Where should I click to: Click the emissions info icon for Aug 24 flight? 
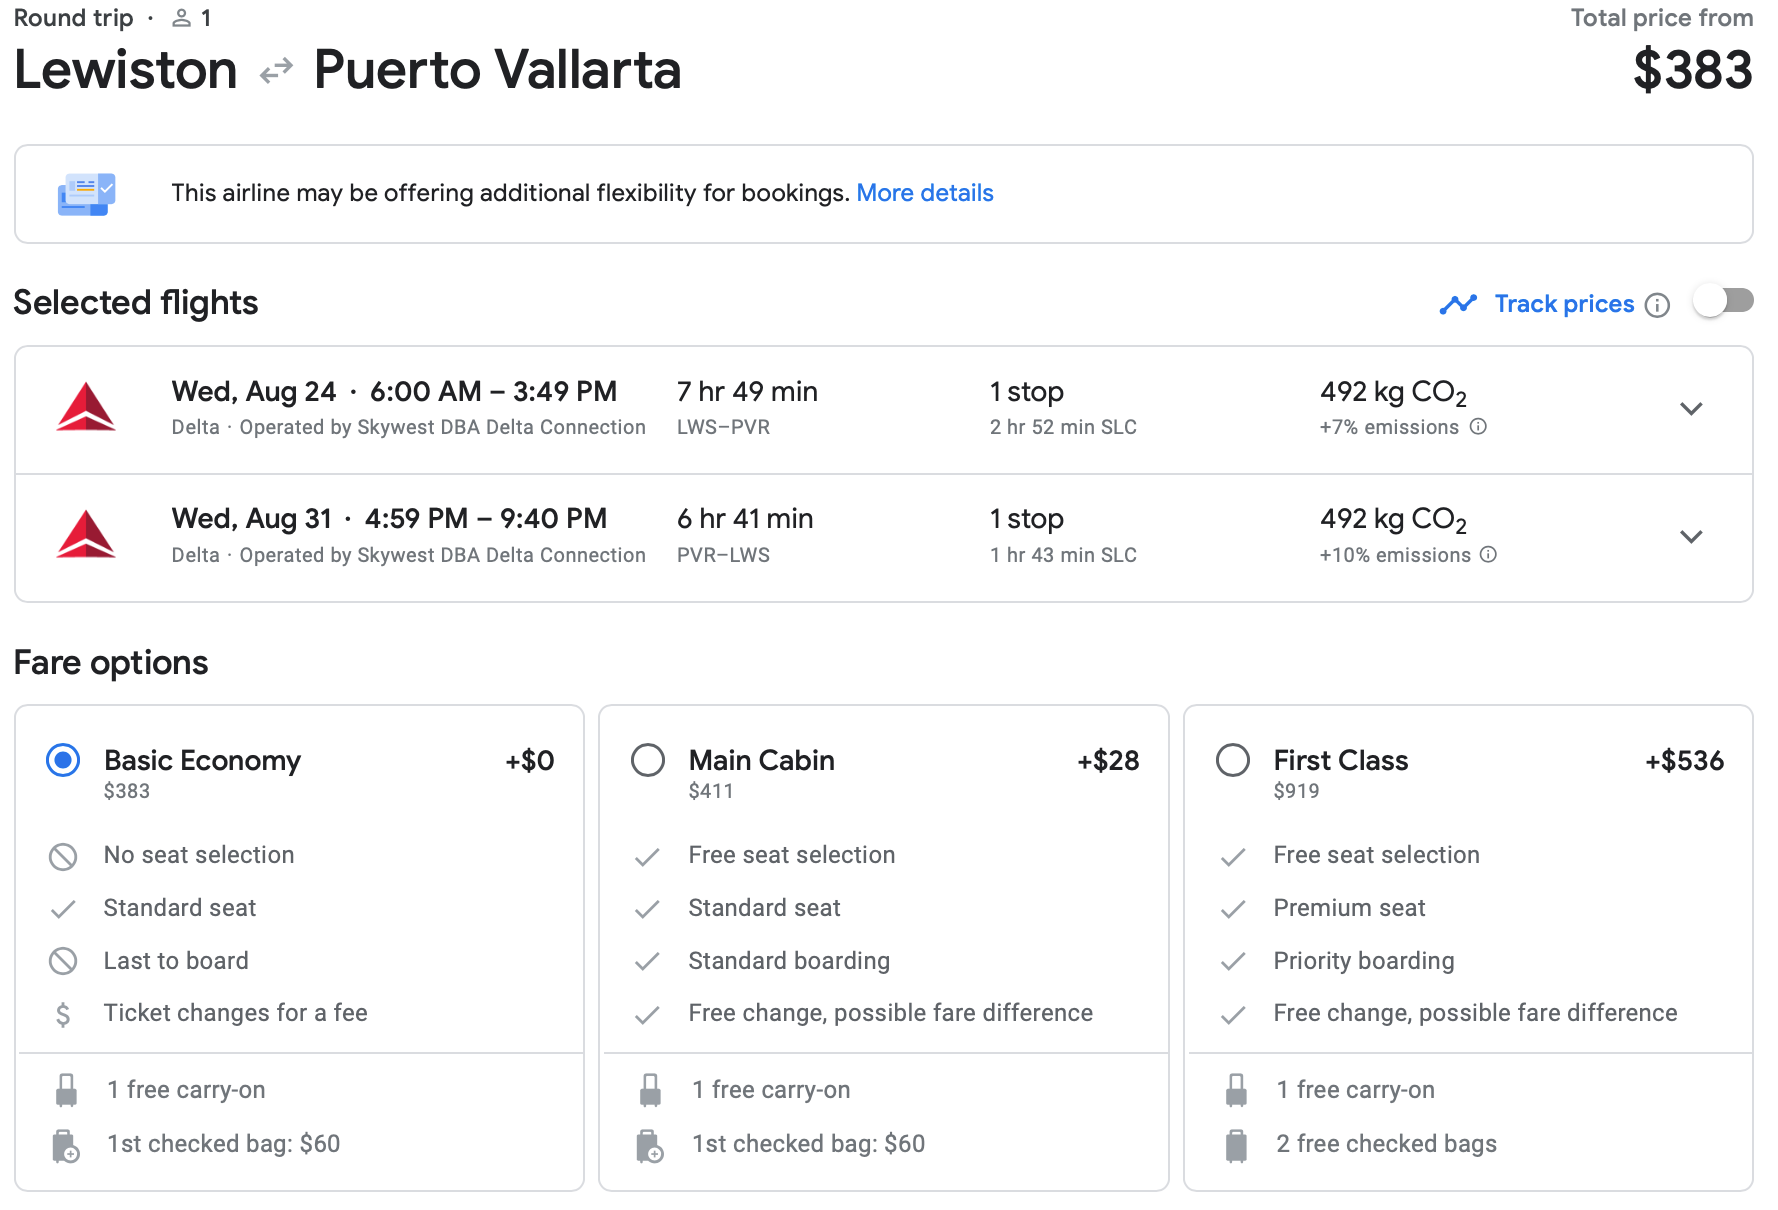(x=1478, y=427)
